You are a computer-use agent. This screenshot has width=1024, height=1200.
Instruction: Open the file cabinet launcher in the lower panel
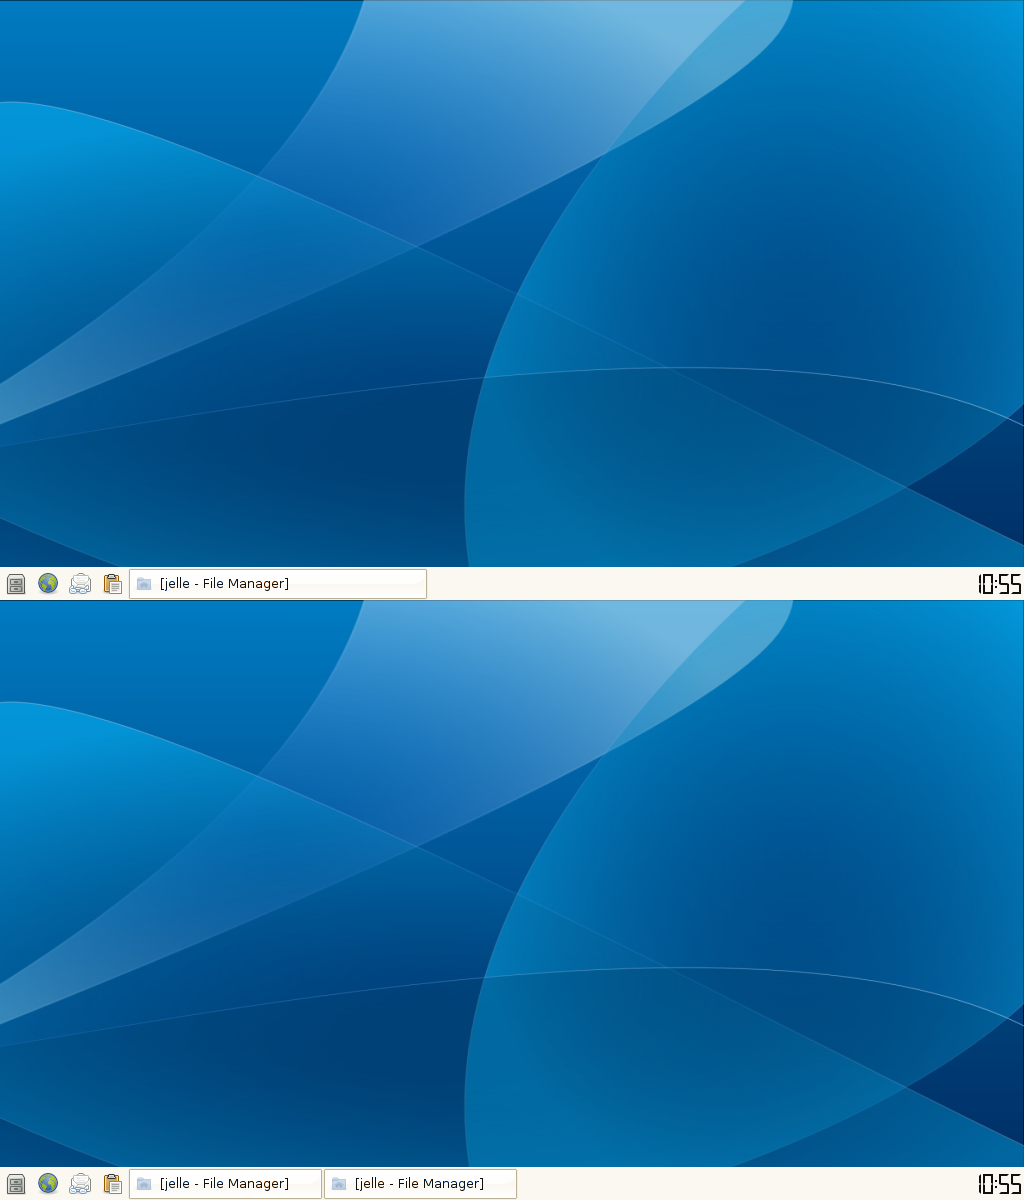16,1184
